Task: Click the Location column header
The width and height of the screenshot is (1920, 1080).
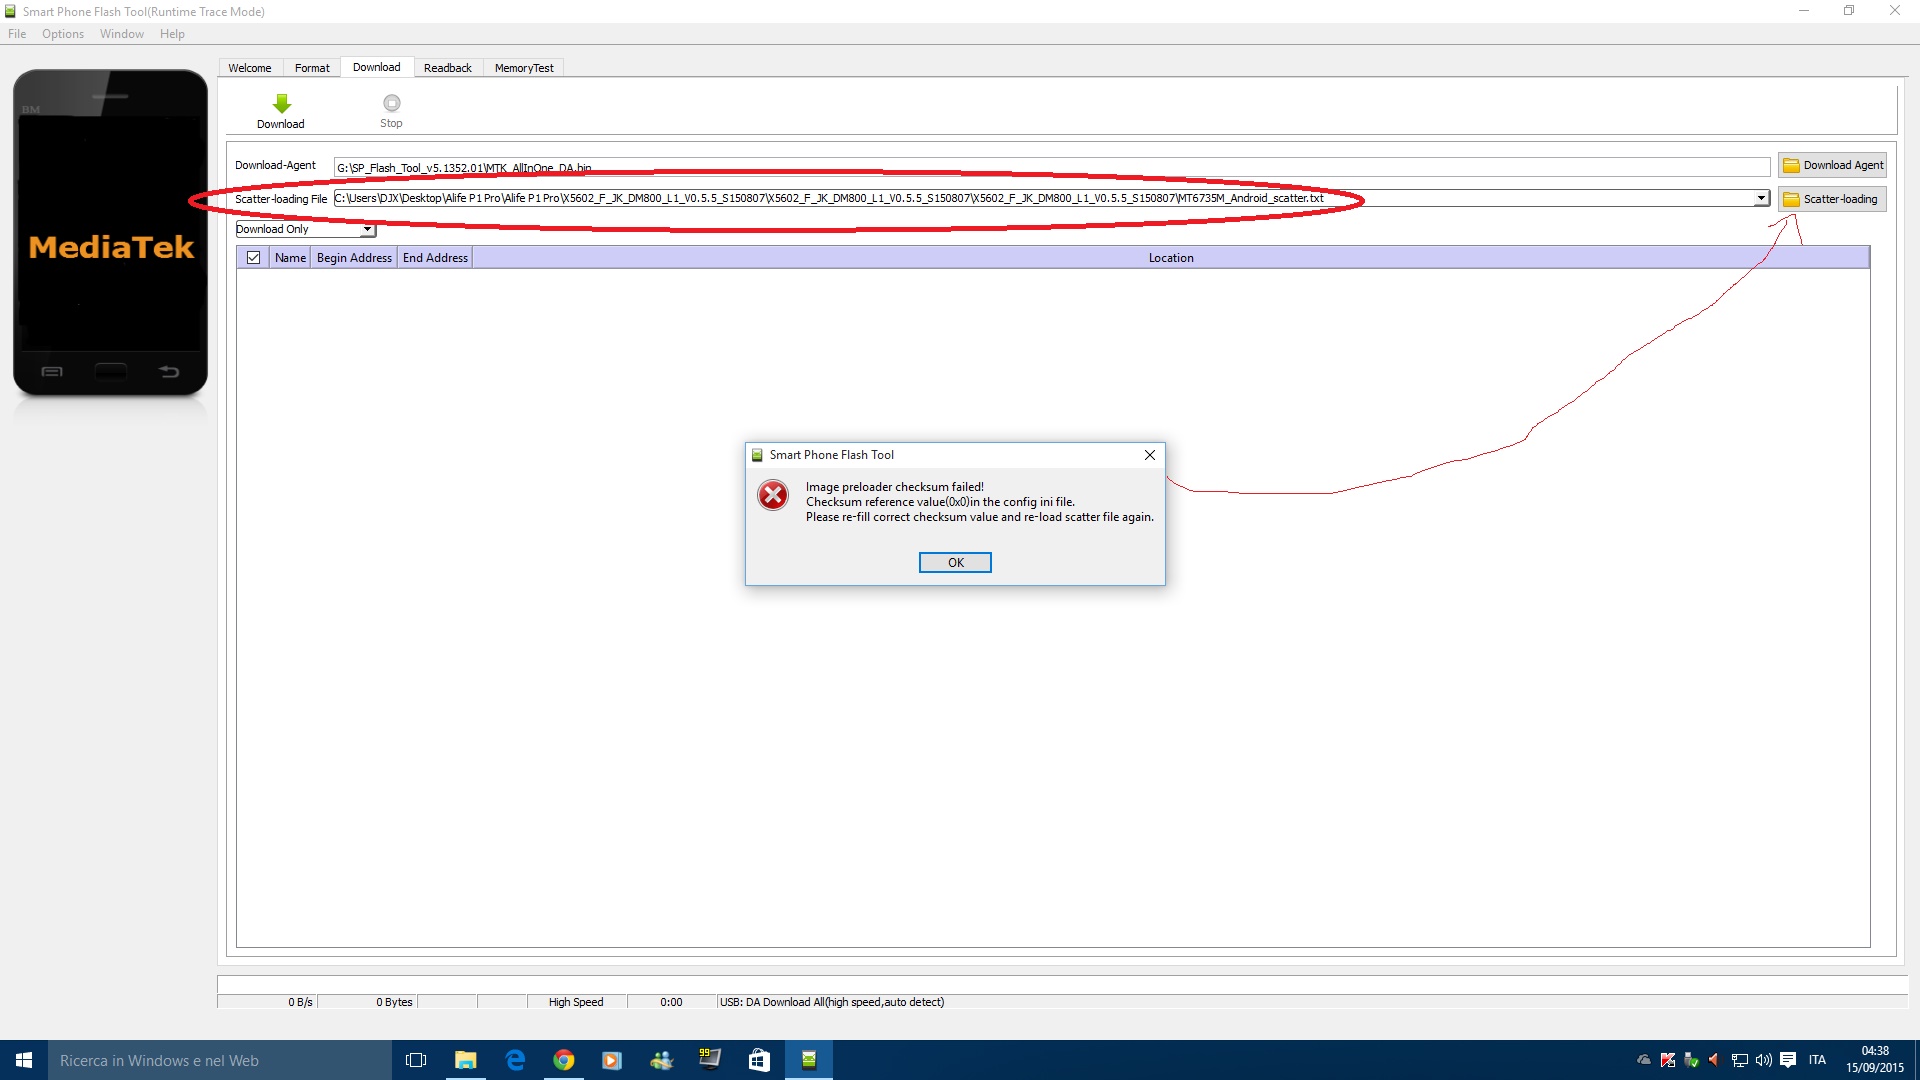Action: coord(1171,258)
